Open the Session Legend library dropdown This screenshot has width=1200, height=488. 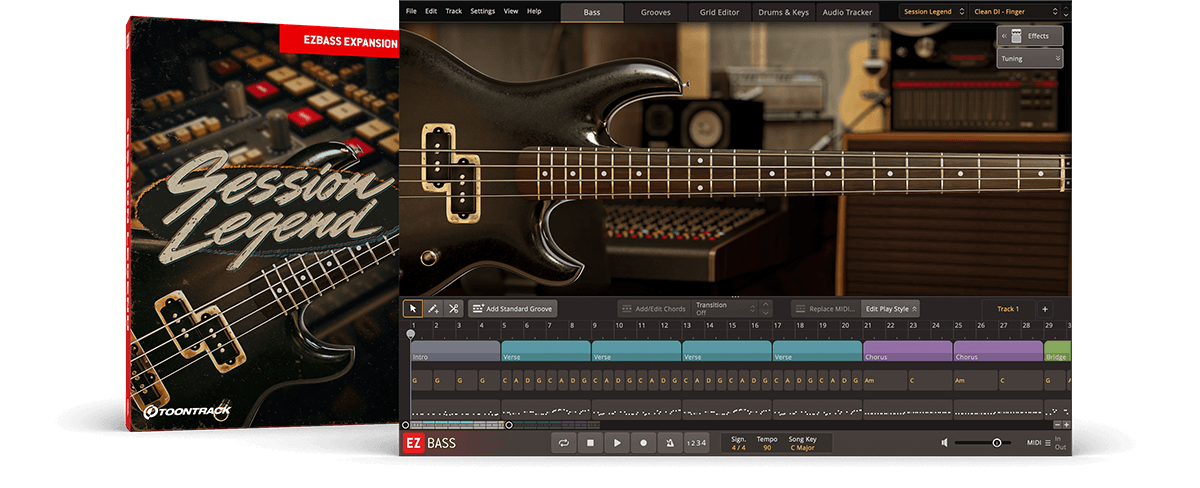click(x=934, y=11)
